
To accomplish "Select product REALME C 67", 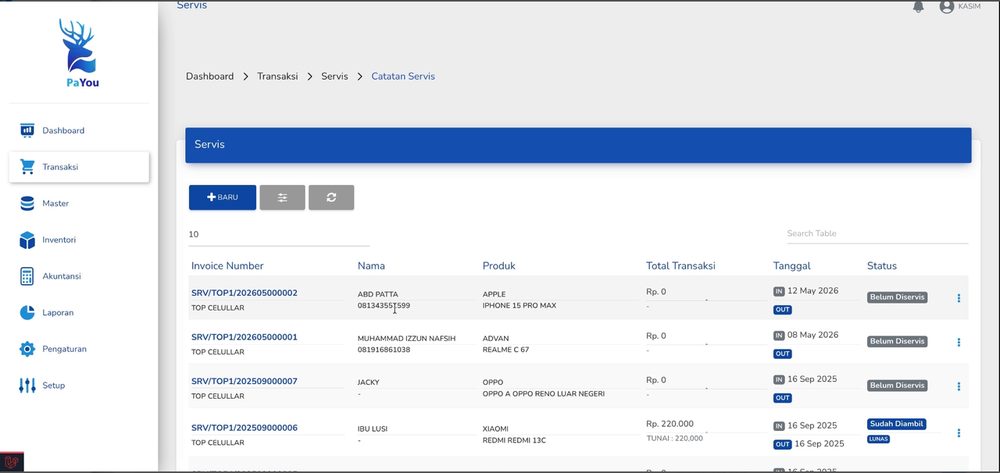I will [506, 349].
